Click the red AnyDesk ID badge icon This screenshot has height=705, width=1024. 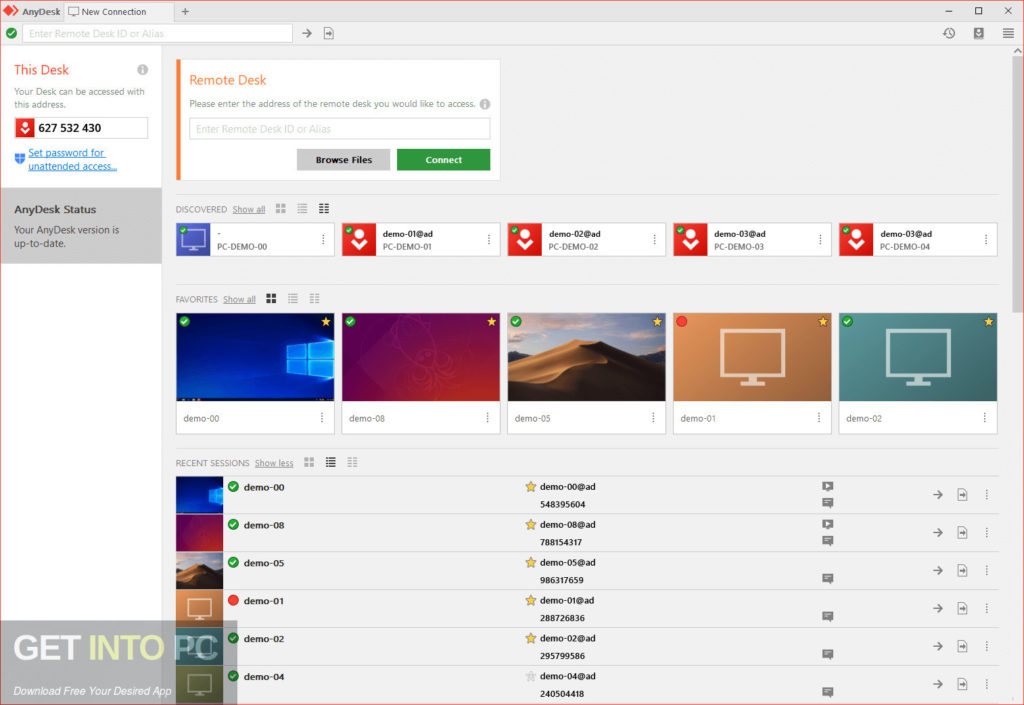tap(25, 127)
